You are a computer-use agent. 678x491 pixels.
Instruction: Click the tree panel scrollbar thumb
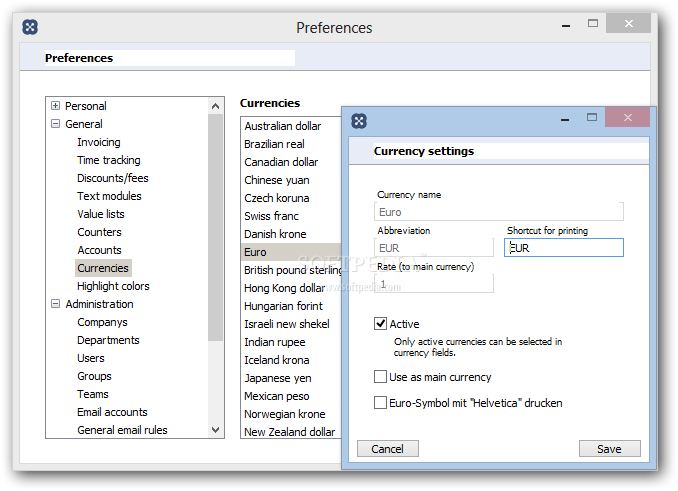pos(215,227)
